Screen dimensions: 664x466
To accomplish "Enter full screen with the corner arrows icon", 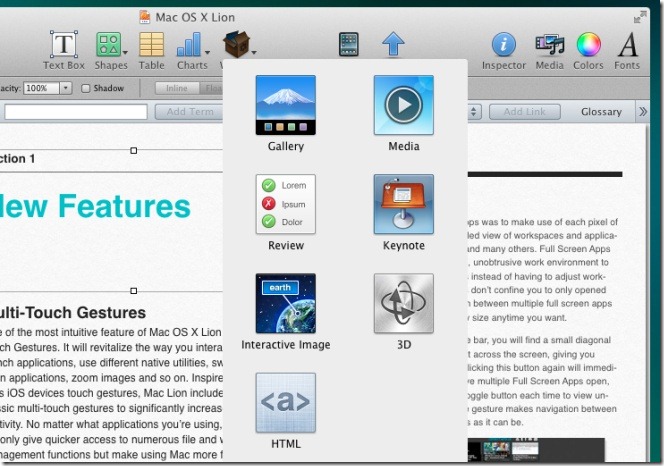I will (x=640, y=17).
